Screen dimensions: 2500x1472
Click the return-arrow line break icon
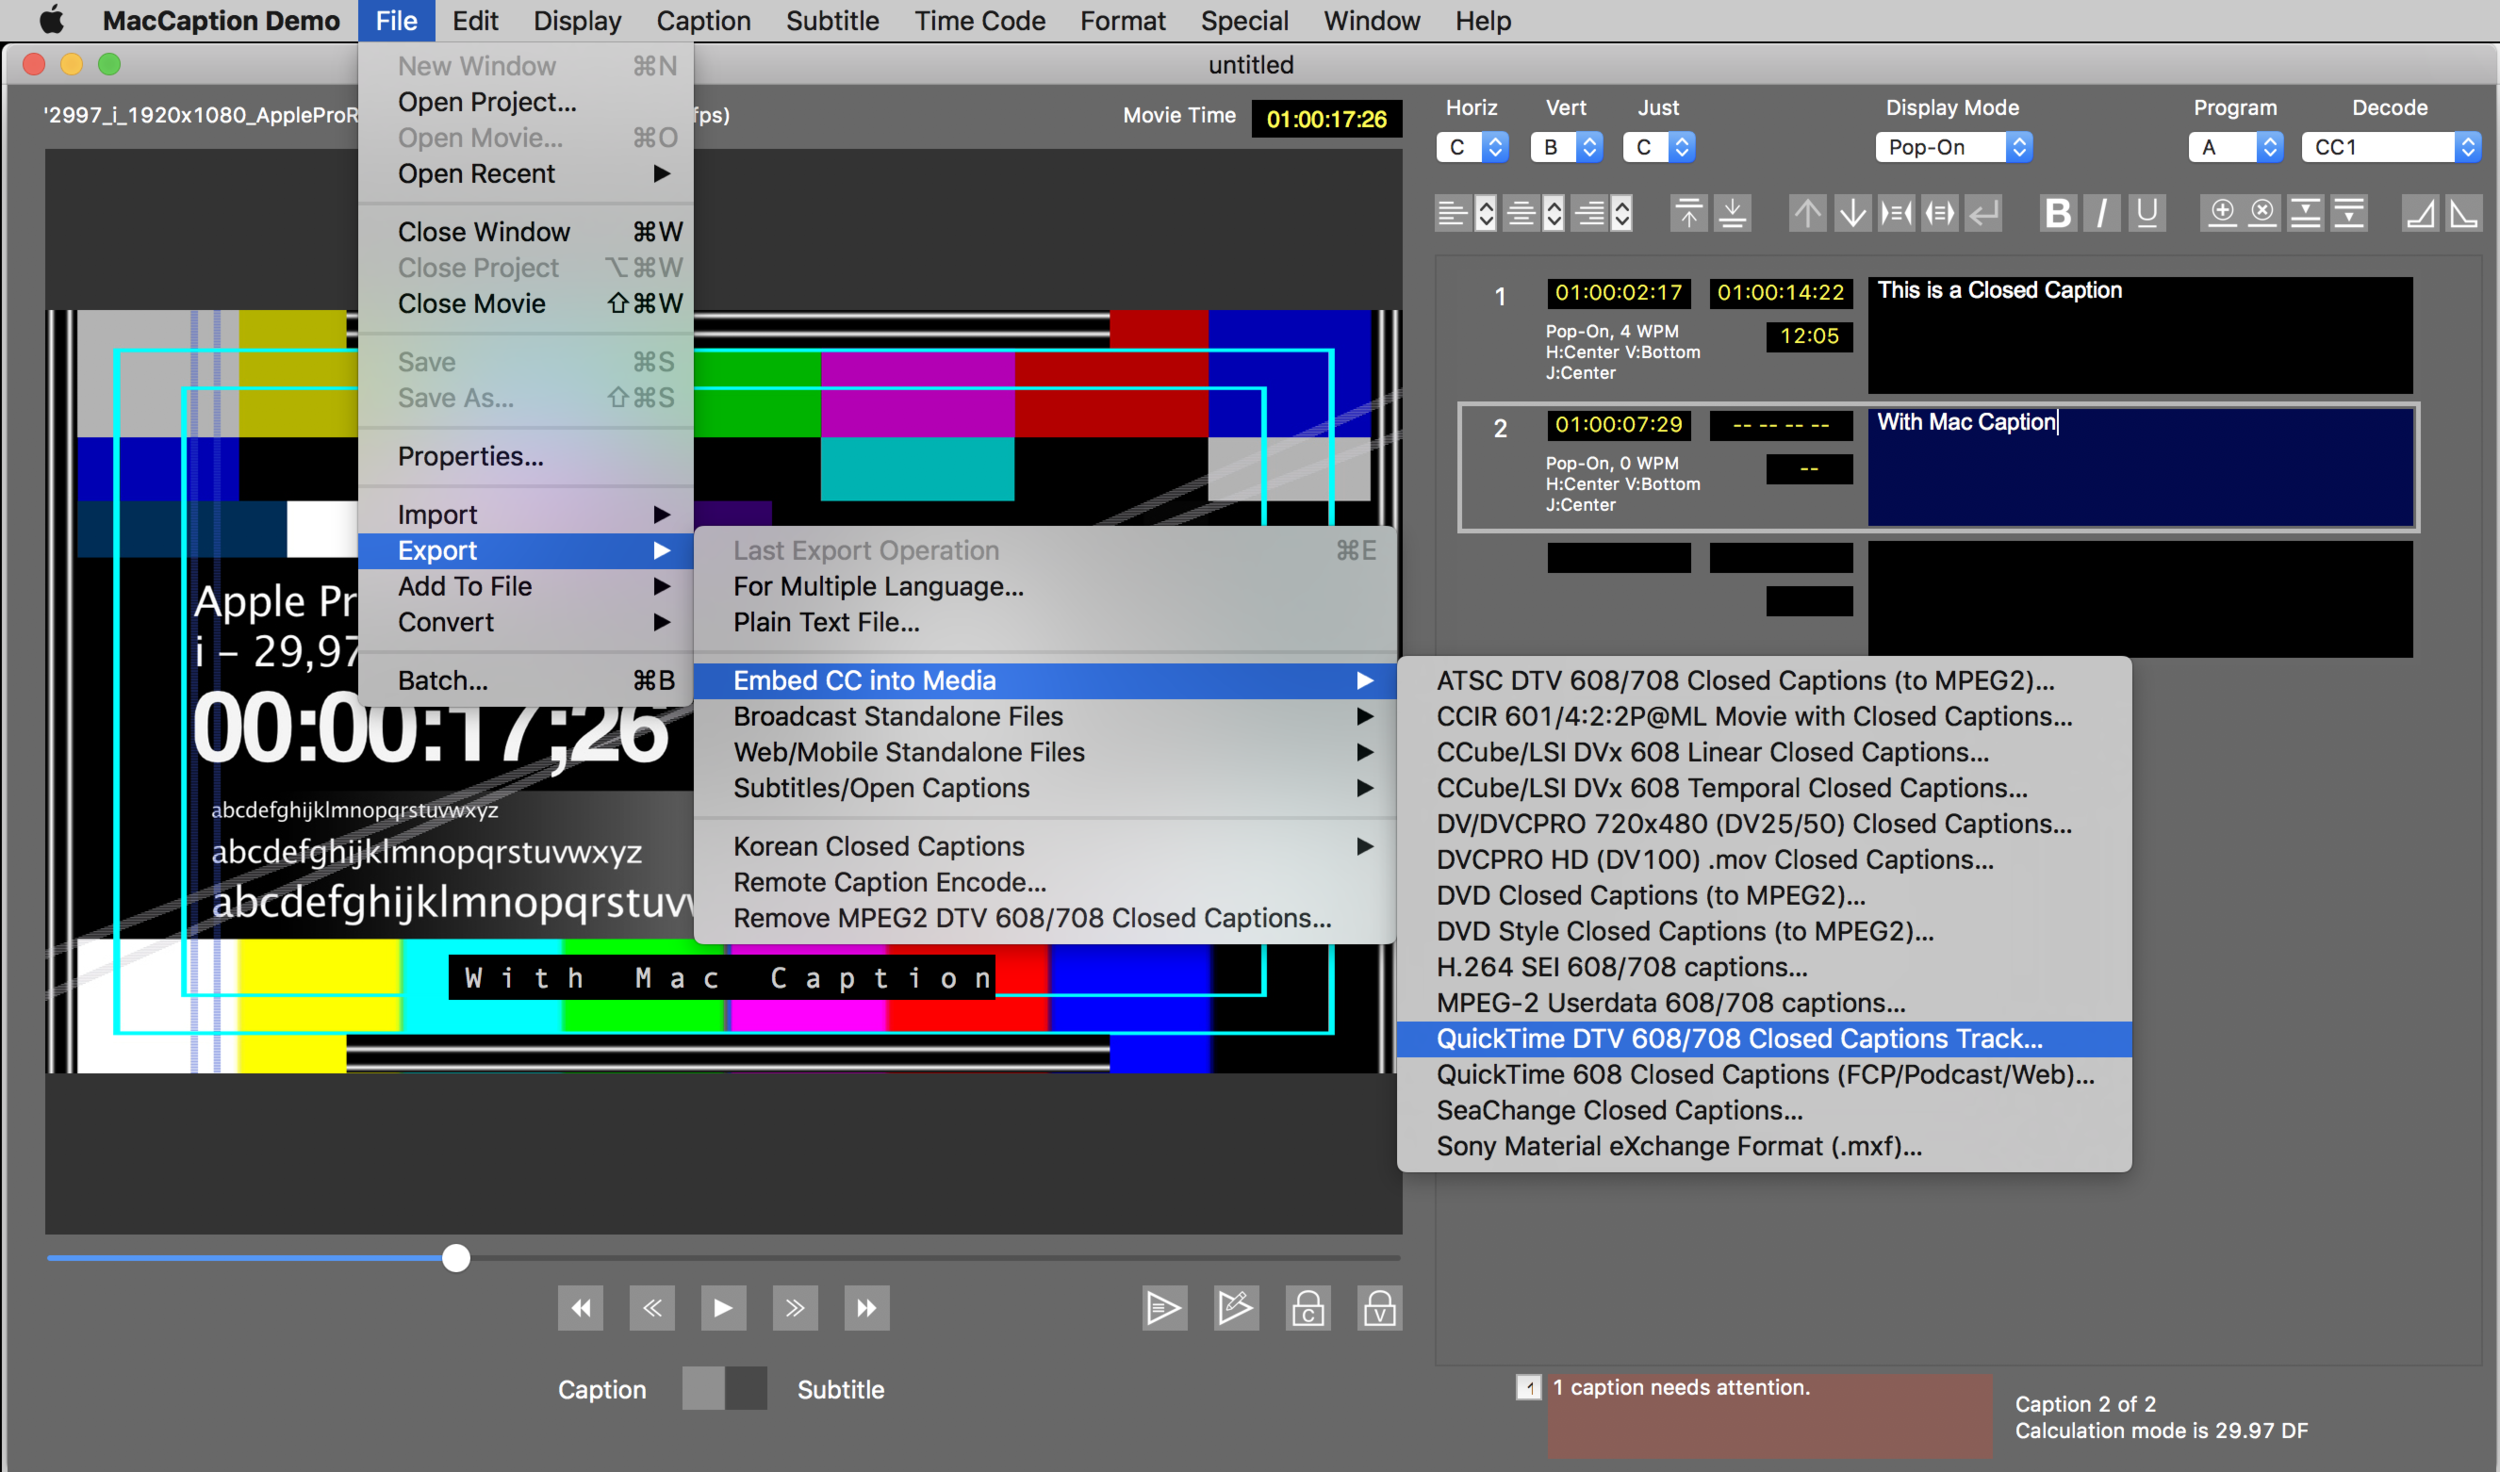(x=1984, y=213)
